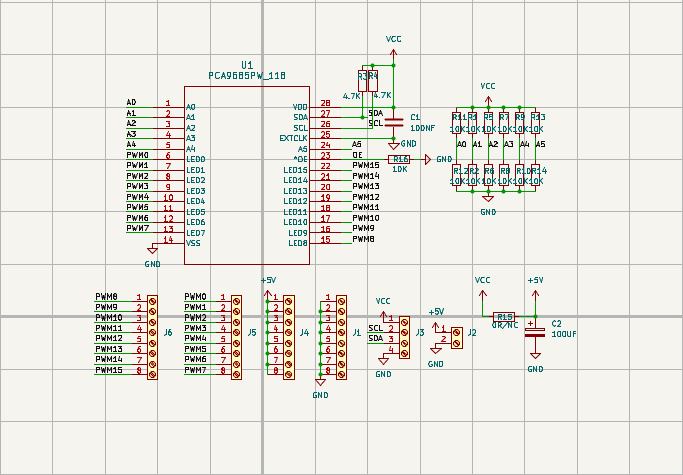Click the VDD pin name on U1
The image size is (683, 475).
coord(300,107)
